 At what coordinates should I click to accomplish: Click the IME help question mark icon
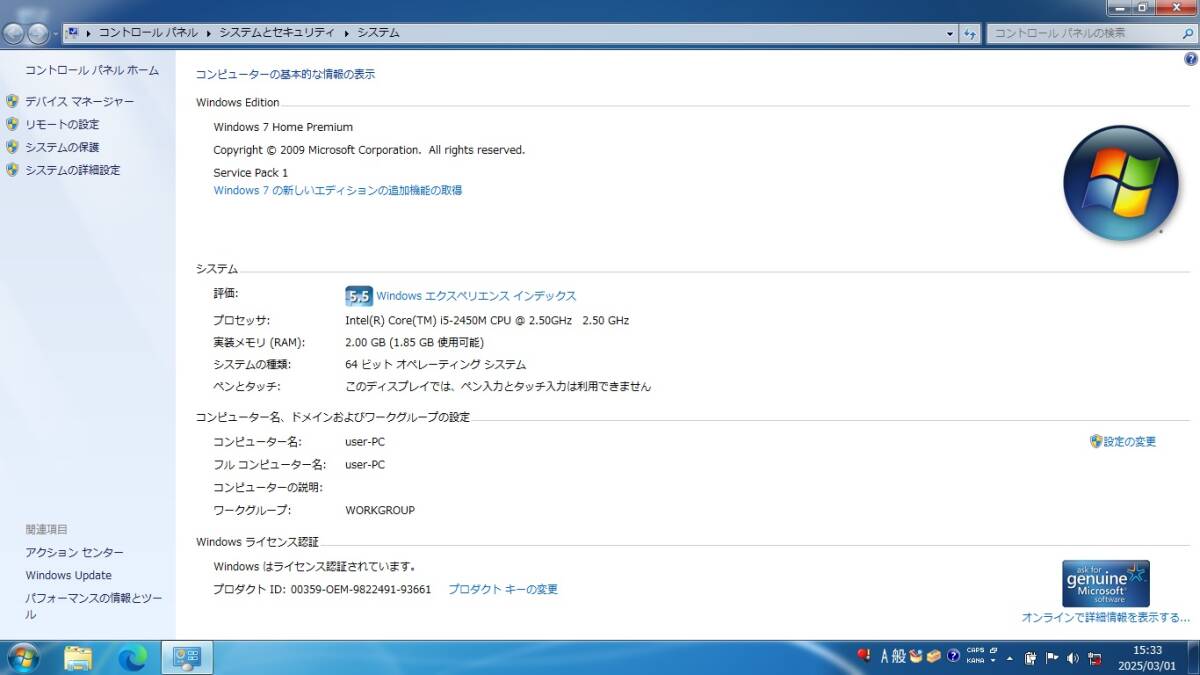[953, 656]
